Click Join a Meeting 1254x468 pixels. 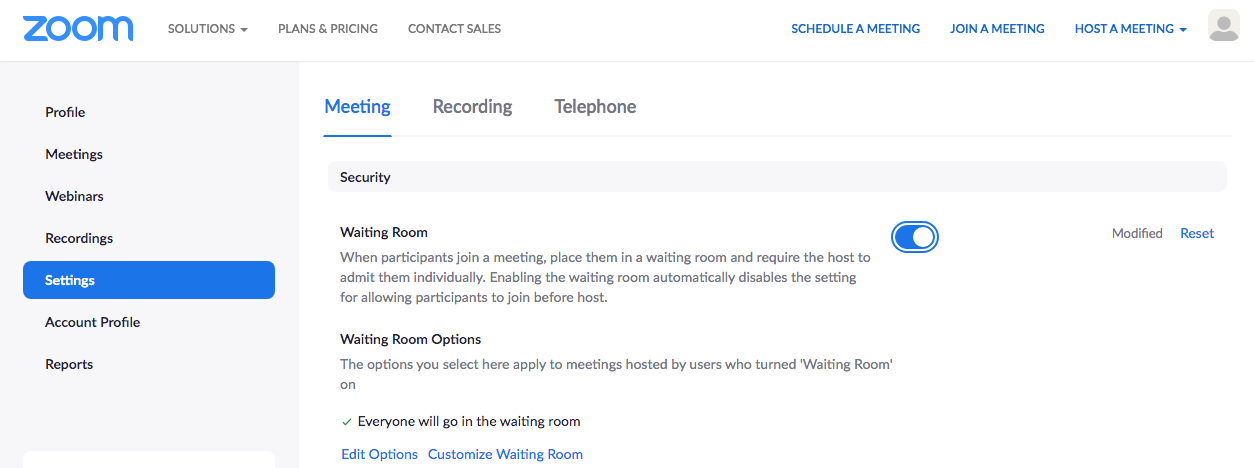[997, 29]
